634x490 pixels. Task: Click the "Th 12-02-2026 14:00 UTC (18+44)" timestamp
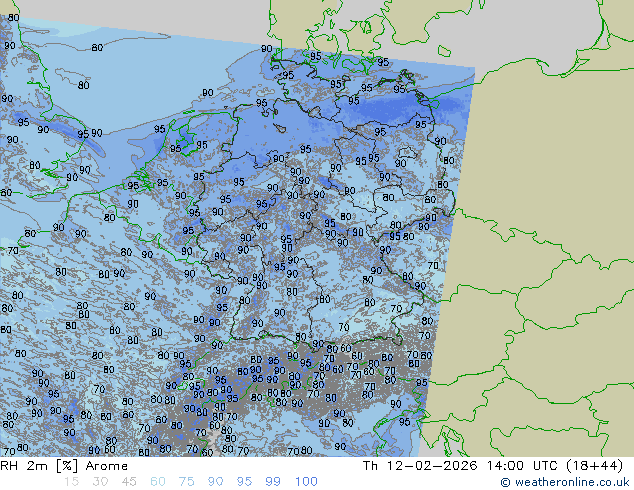[x=493, y=466]
